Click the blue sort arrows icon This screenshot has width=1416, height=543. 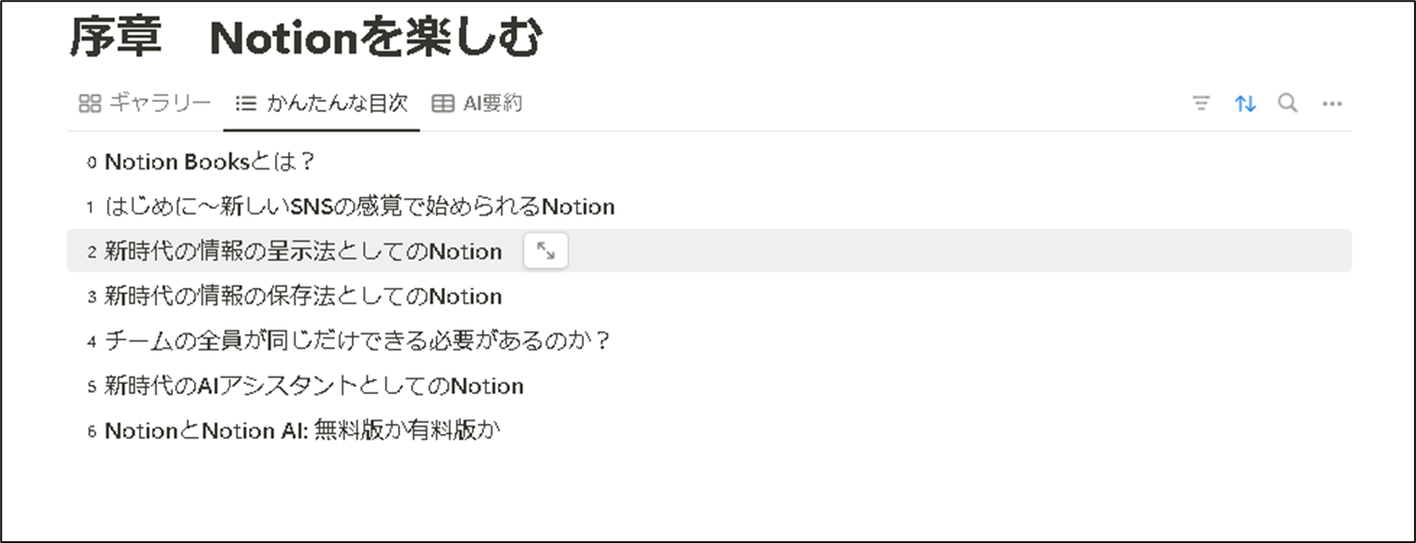(1245, 103)
